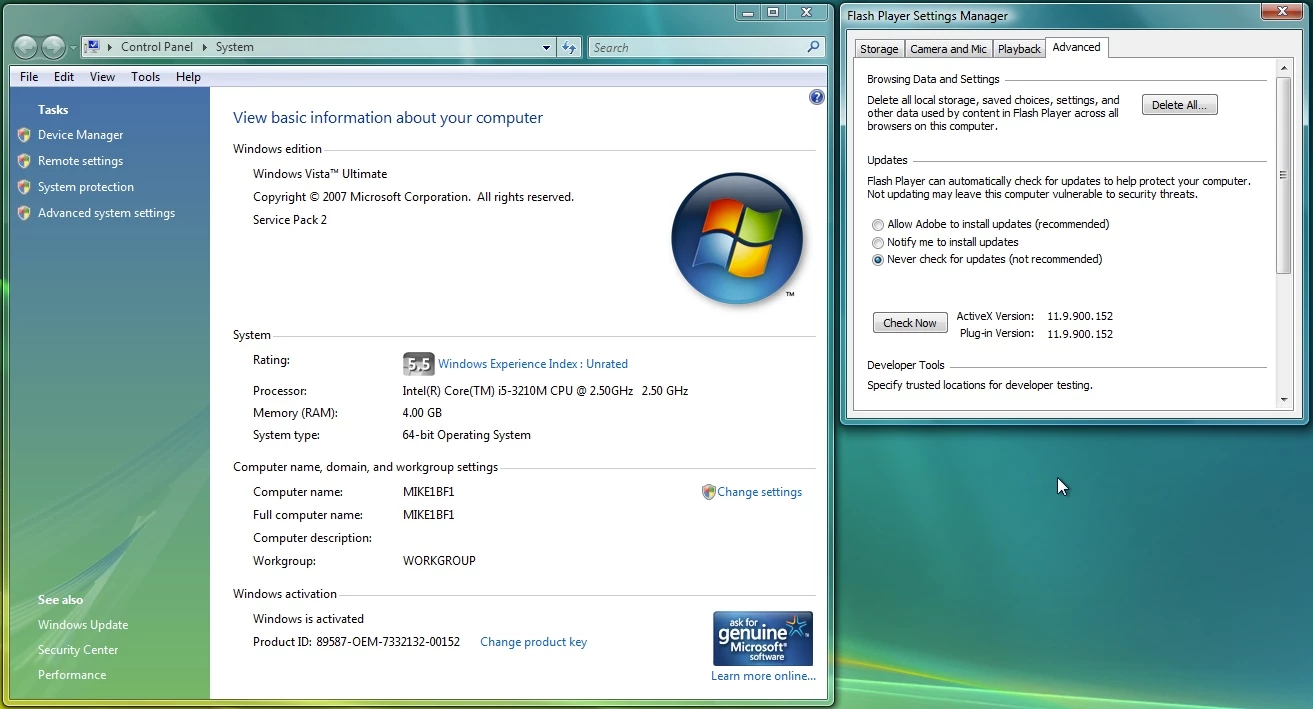Click the Service Pack 2 text
This screenshot has width=1313, height=709.
pos(290,220)
